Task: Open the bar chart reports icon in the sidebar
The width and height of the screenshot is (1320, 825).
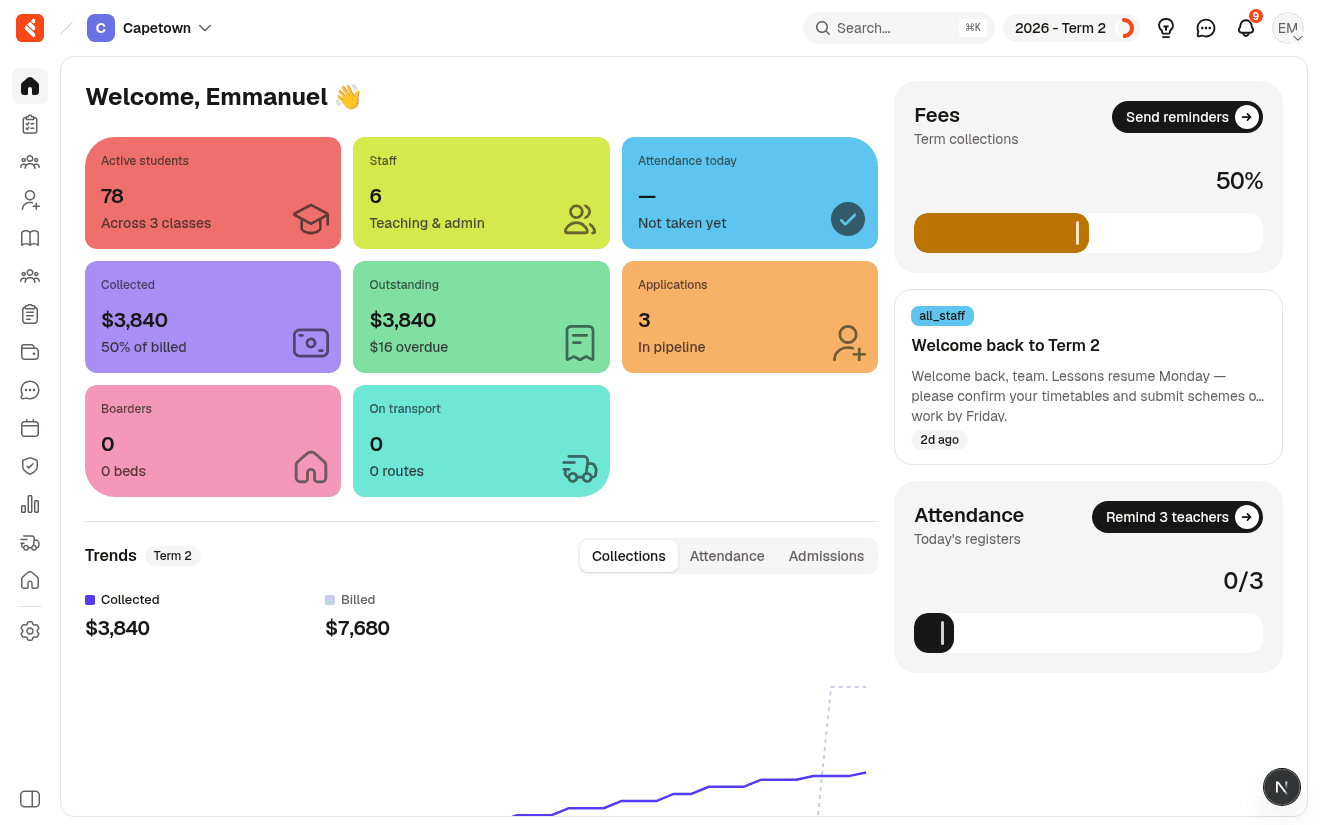Action: tap(30, 504)
